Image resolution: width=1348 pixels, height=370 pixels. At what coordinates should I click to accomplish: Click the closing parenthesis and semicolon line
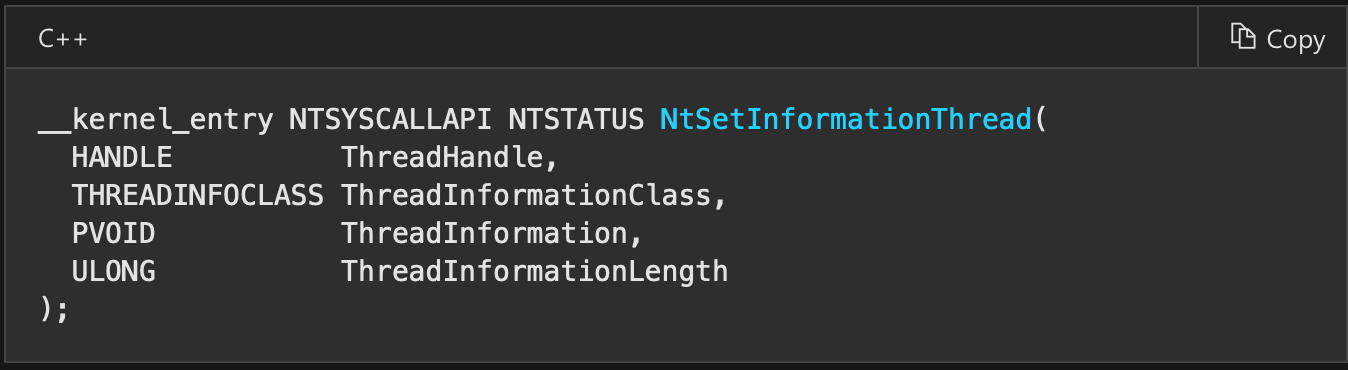(x=54, y=309)
